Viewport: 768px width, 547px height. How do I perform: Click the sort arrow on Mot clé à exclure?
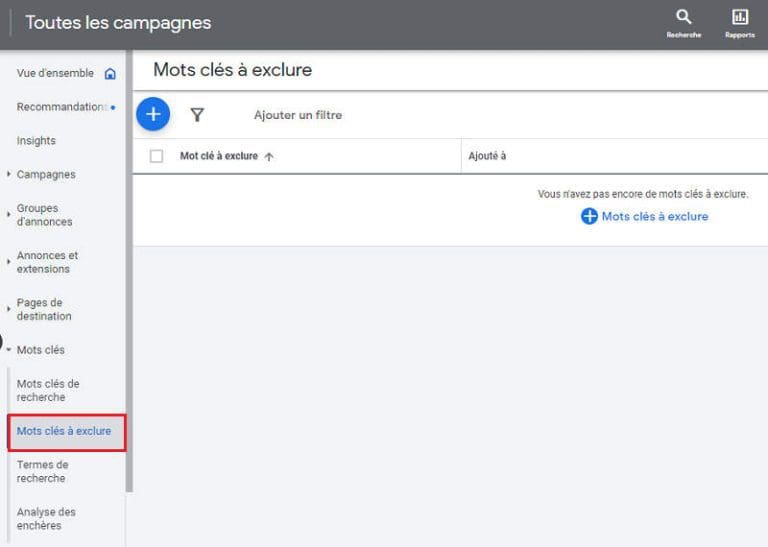[x=269, y=157]
